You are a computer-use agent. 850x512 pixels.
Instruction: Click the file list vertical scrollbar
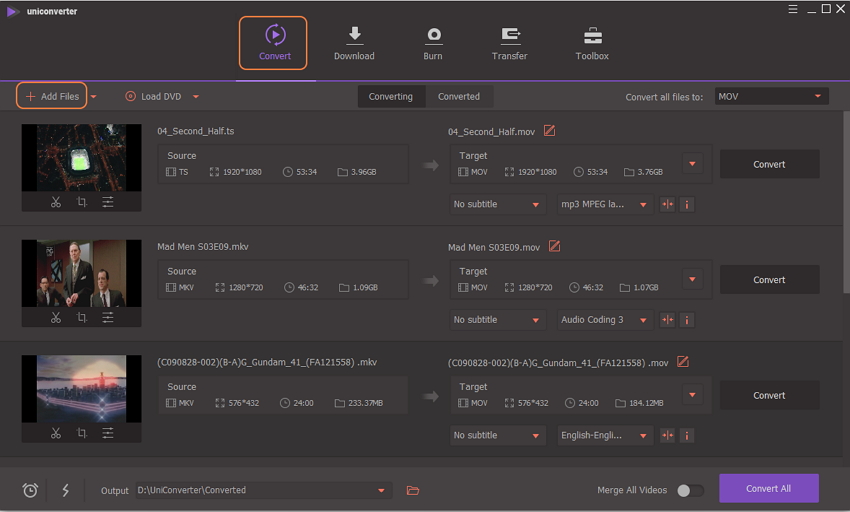[x=846, y=203]
